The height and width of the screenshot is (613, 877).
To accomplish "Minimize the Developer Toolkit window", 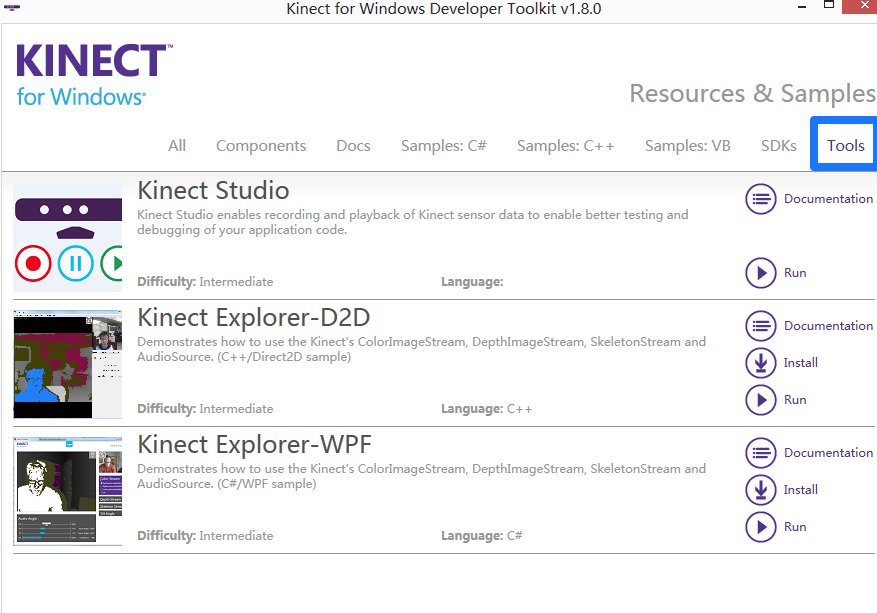I will click(802, 7).
